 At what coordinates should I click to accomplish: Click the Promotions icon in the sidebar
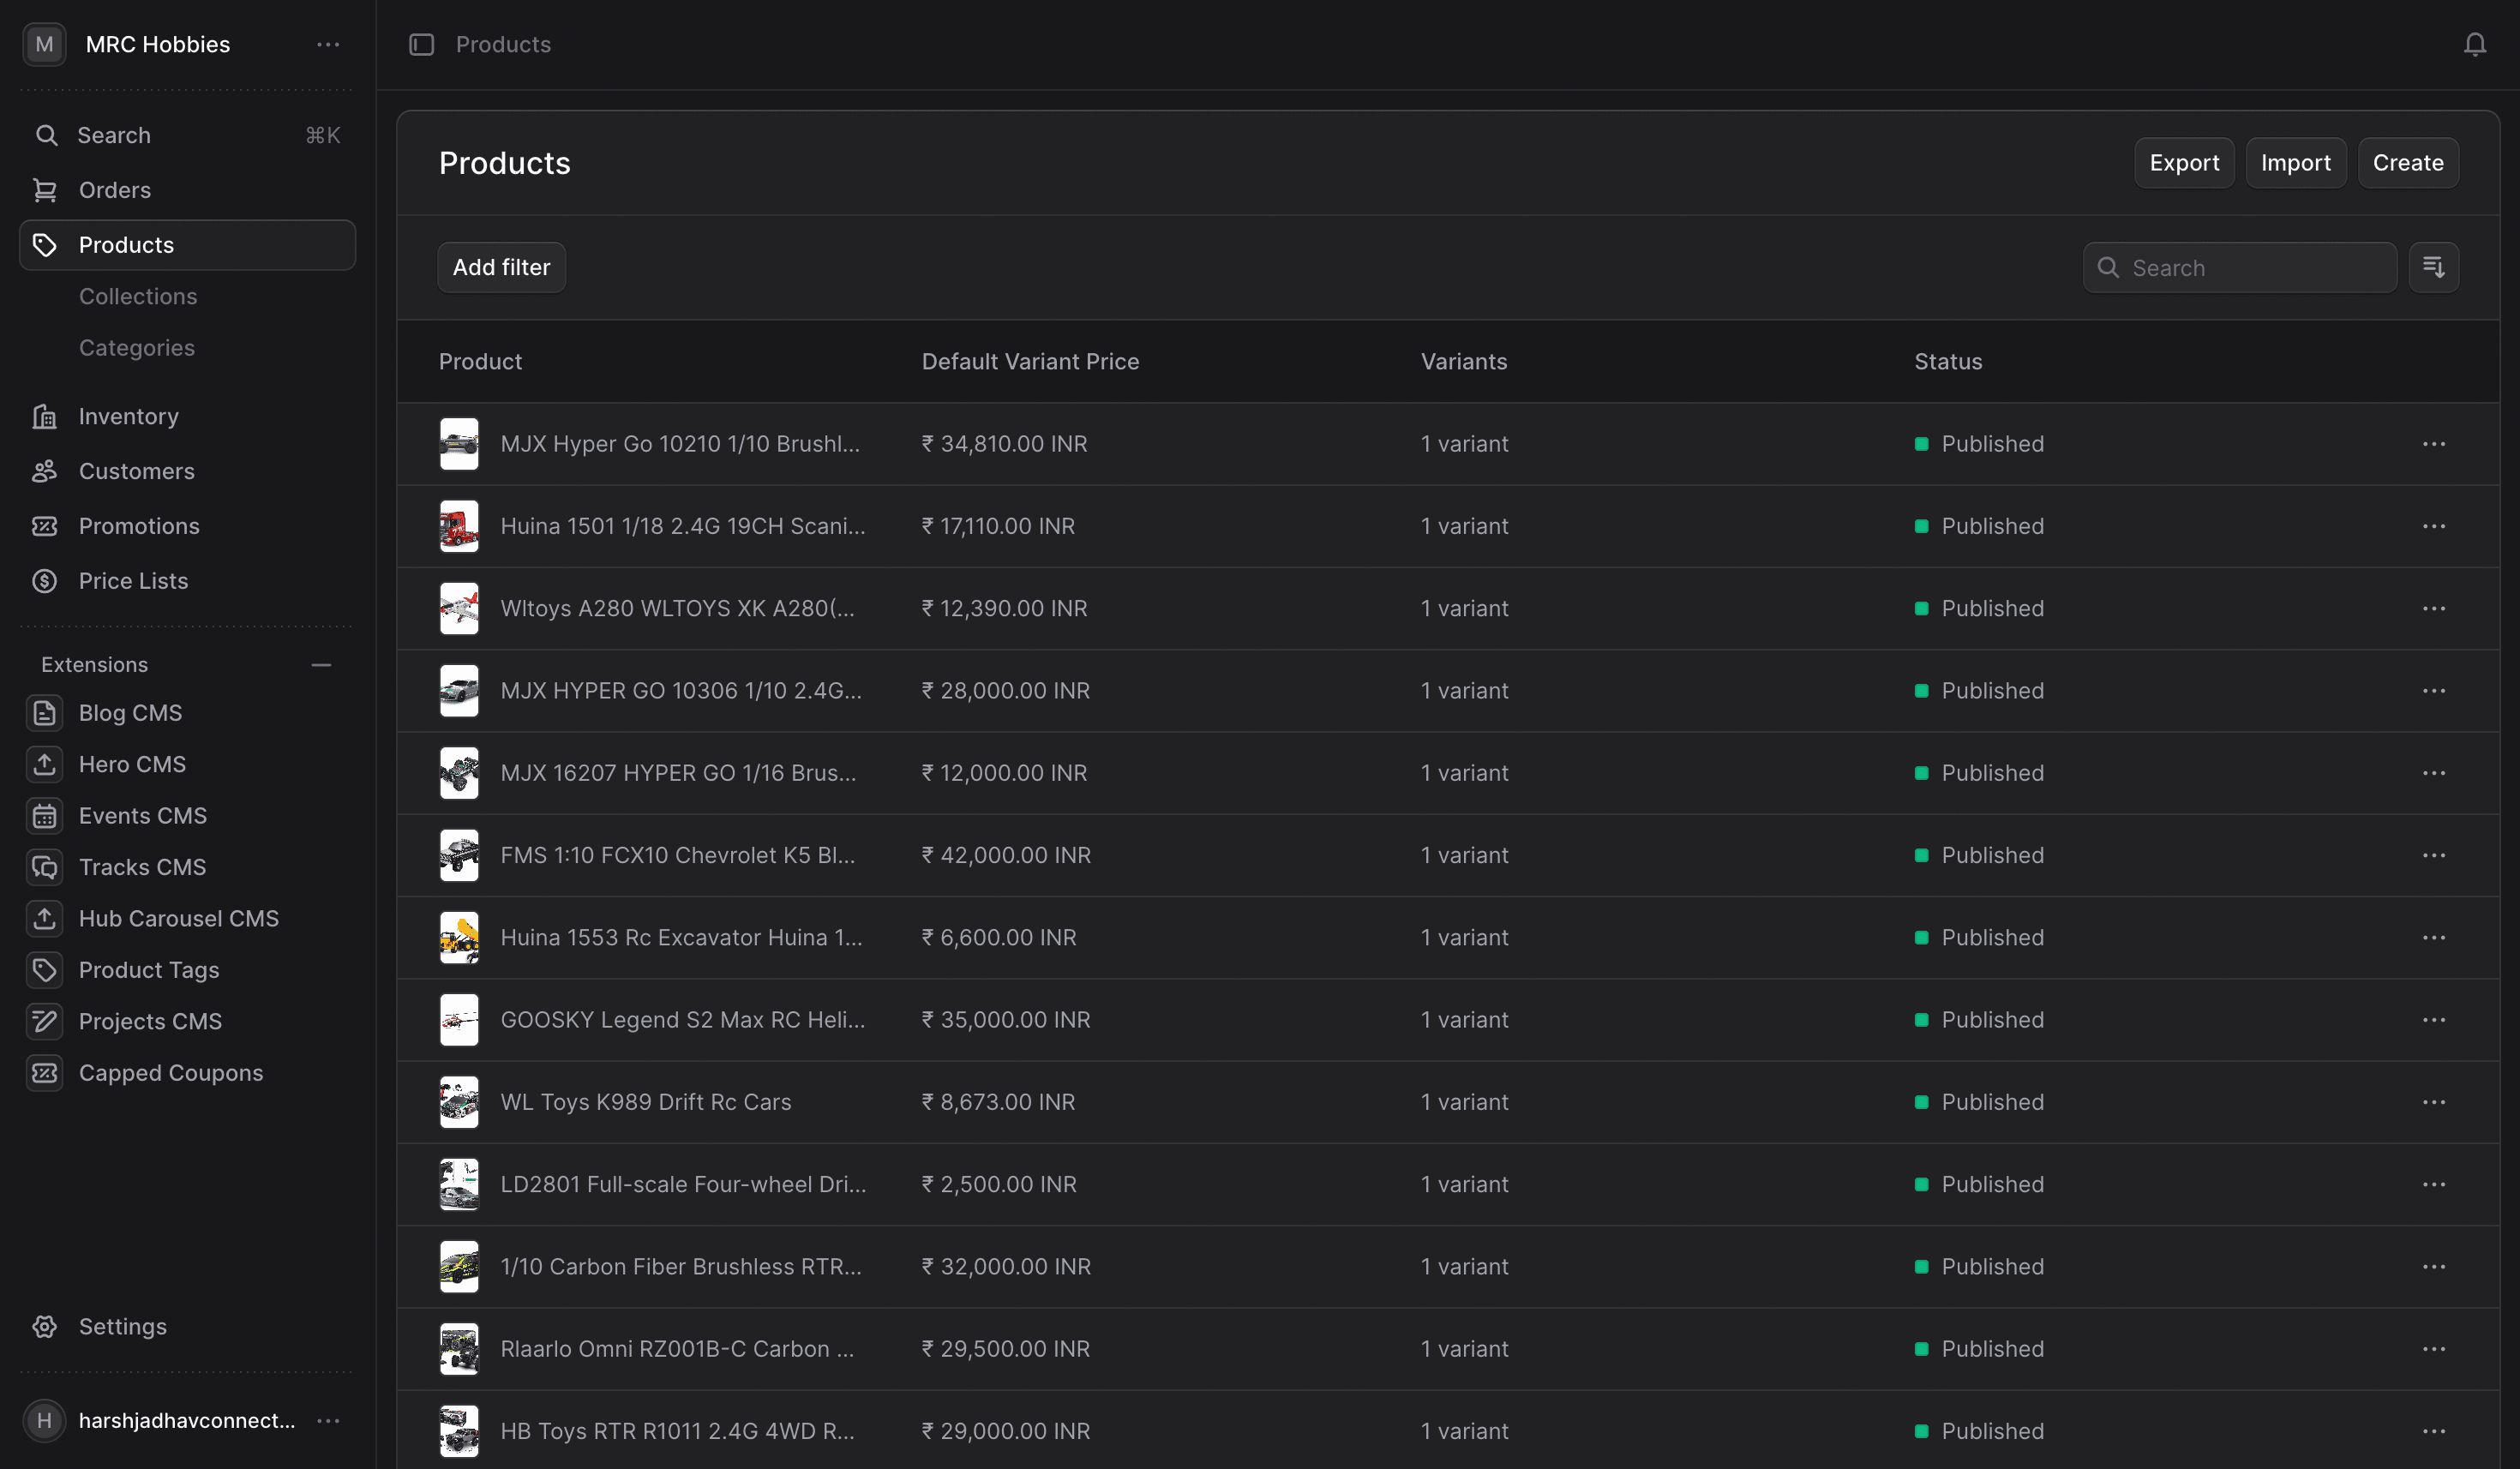44,526
